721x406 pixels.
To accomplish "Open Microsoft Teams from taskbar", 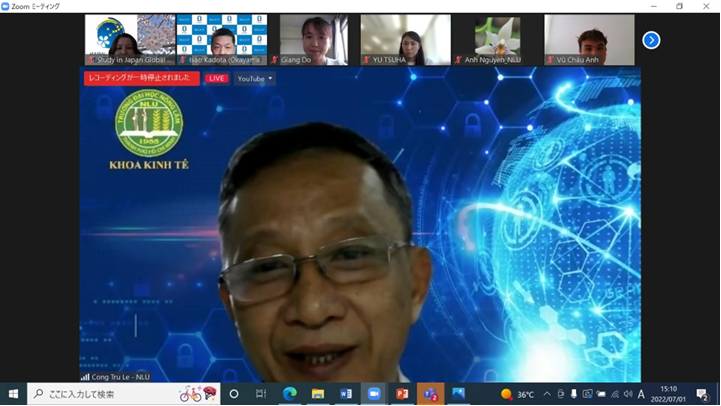I will coord(430,394).
